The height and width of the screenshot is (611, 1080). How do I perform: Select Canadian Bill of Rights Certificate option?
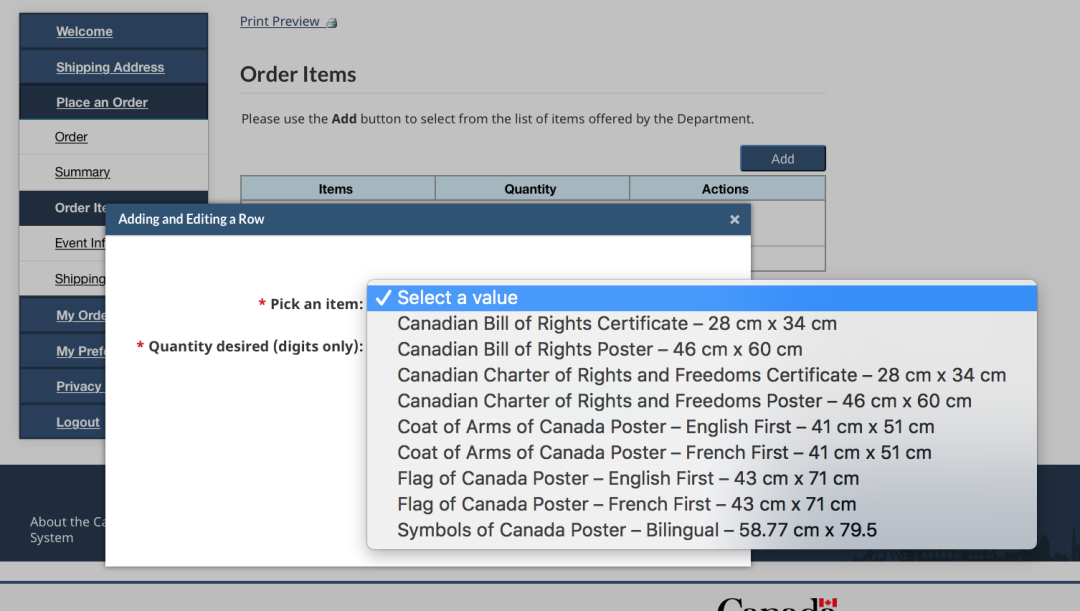click(x=616, y=324)
